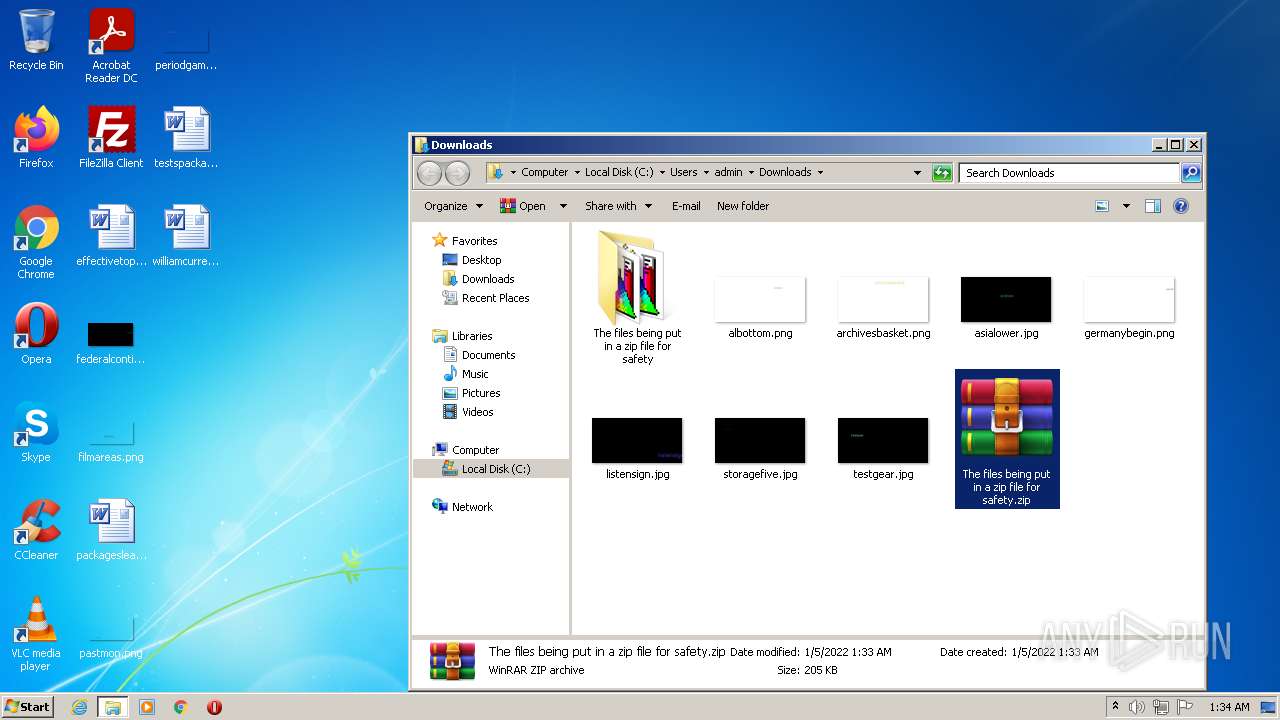Image resolution: width=1280 pixels, height=720 pixels.
Task: Select the compressed folder 'The files being put in a zip file for safety'
Action: pyautogui.click(x=637, y=297)
